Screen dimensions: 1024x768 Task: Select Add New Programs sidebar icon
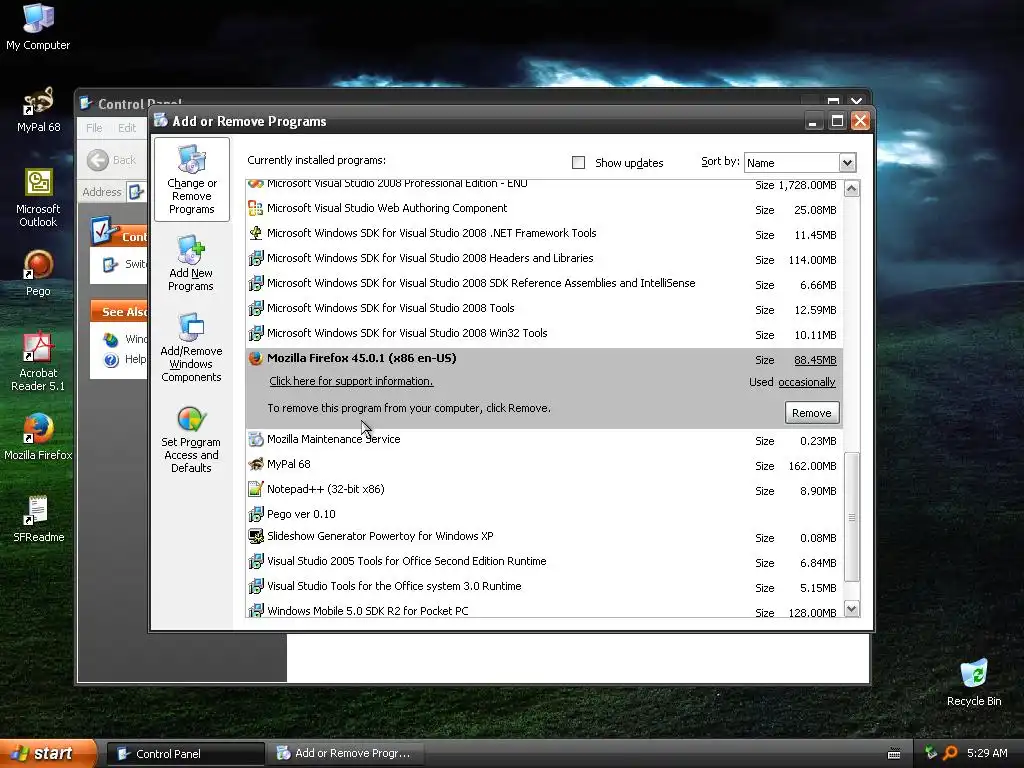[191, 263]
